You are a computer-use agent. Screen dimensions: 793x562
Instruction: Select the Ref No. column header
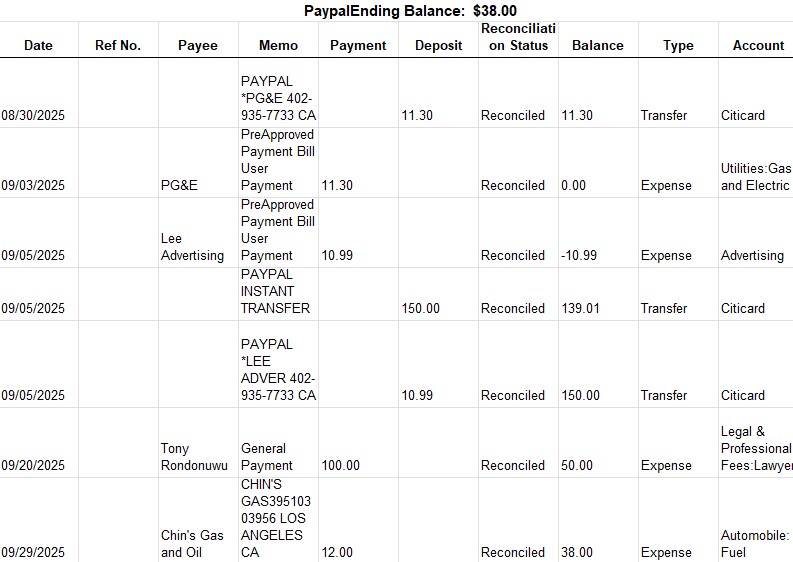pos(118,45)
